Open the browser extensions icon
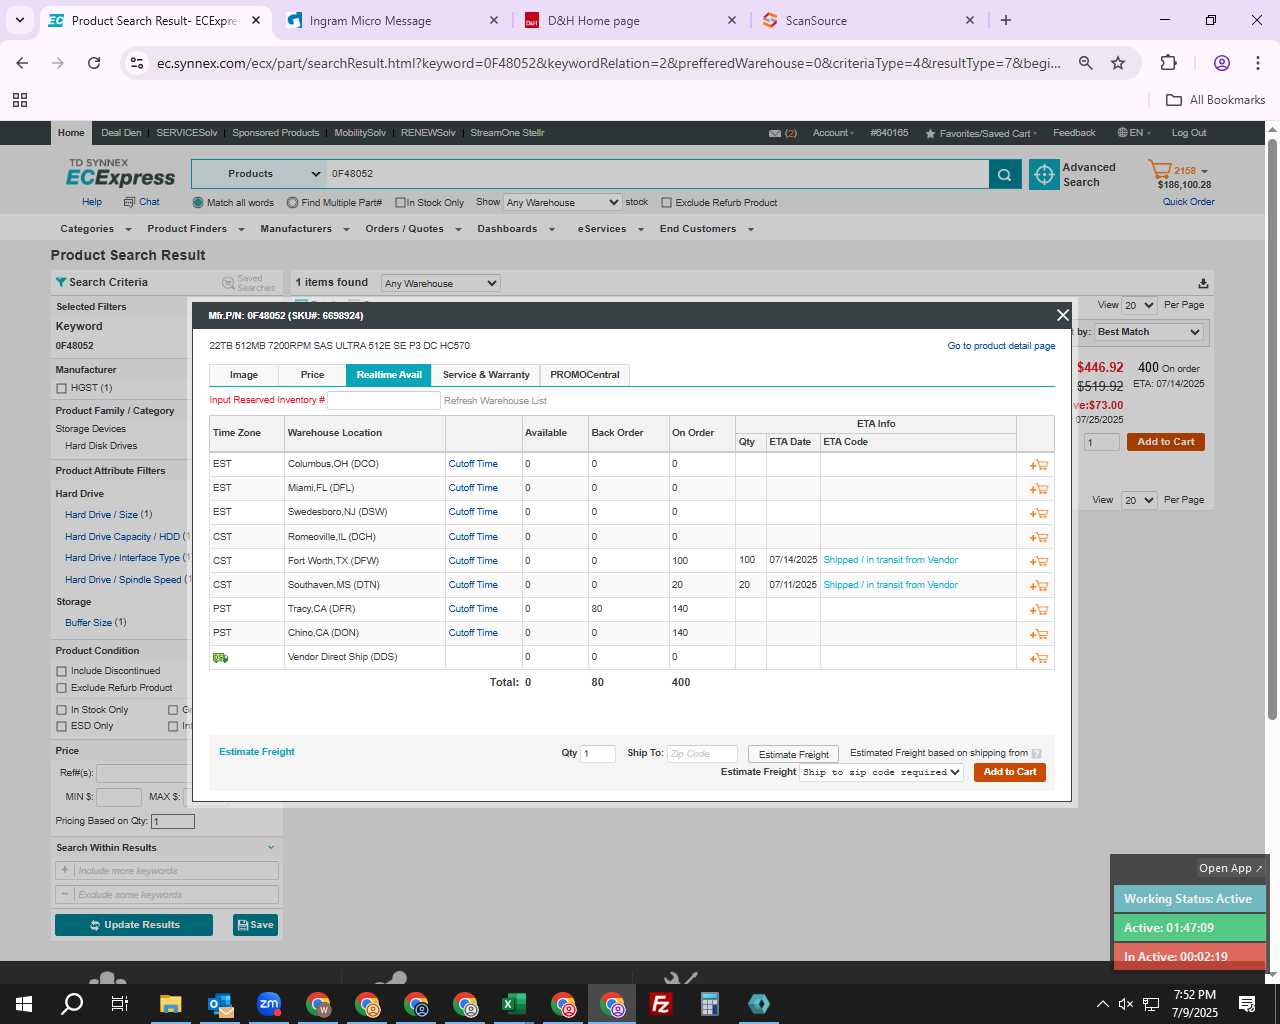 pos(1168,63)
